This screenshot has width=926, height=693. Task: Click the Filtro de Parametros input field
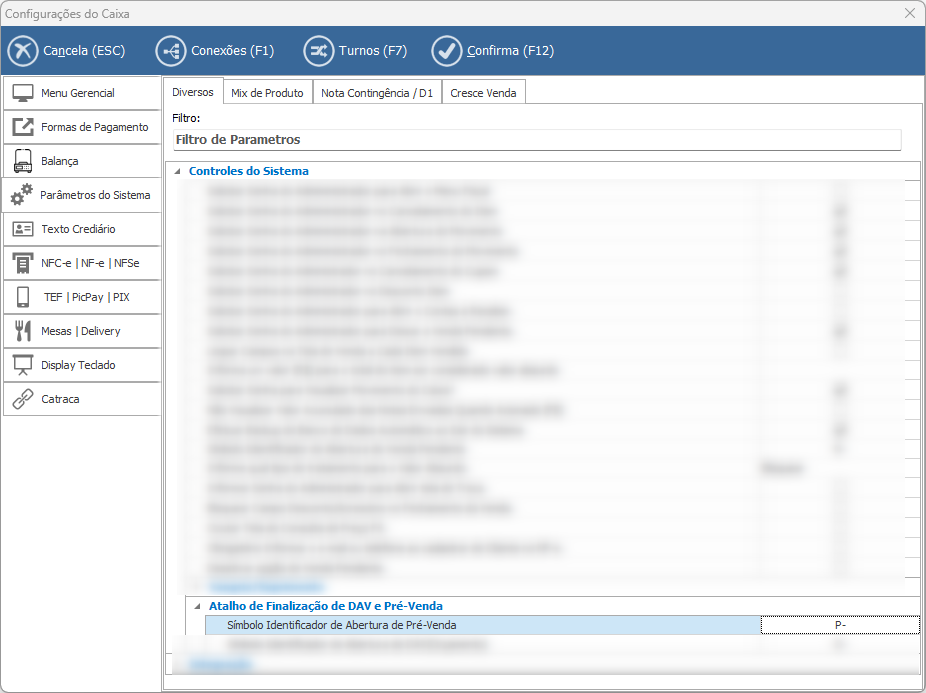(536, 140)
